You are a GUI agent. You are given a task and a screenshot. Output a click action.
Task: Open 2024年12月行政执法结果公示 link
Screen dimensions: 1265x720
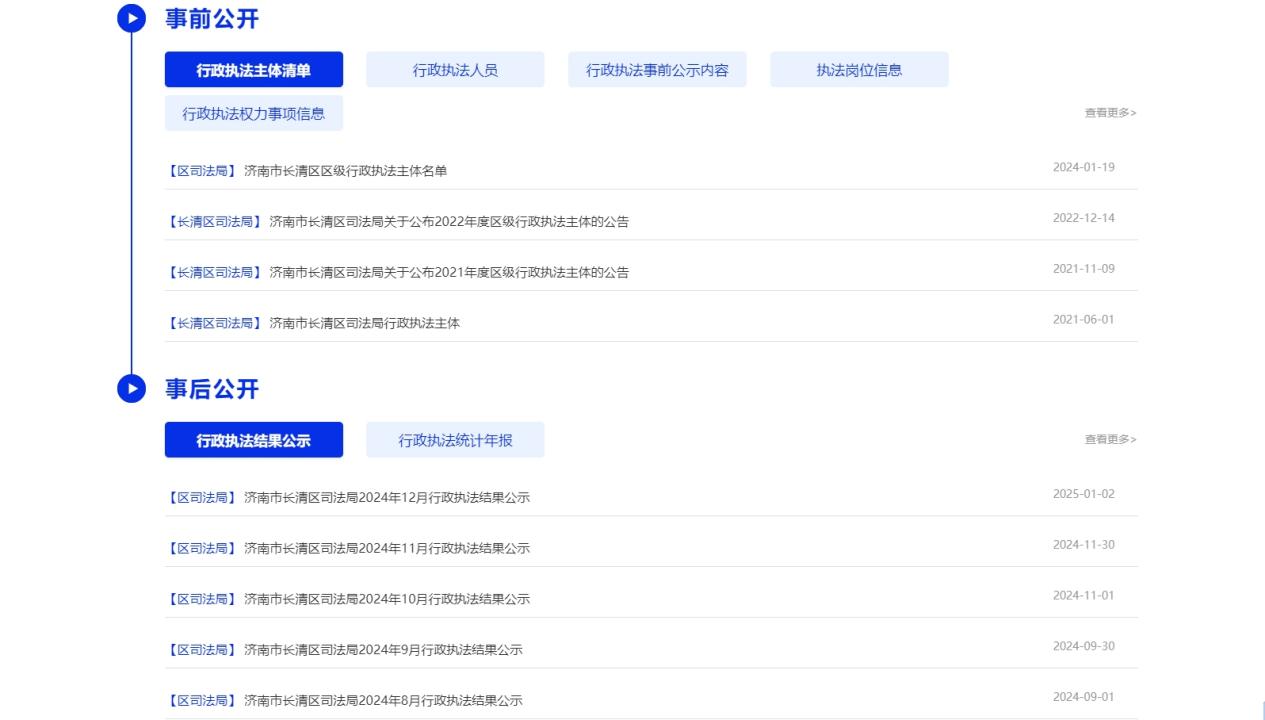[x=386, y=498]
